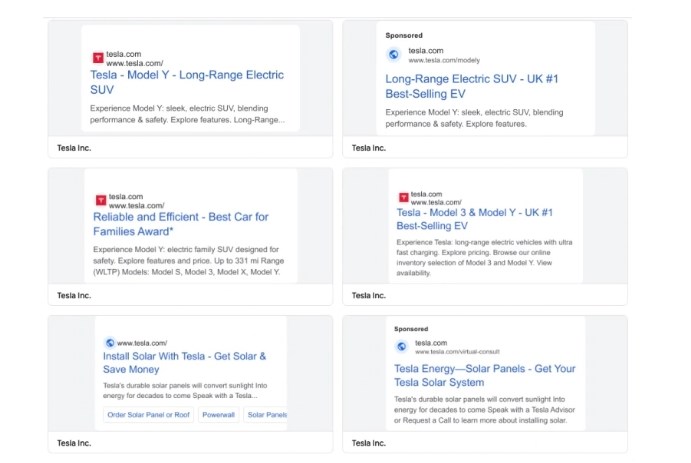Click 'Tesla Inc.' under Model 3 & Model Y ad
This screenshot has width=691, height=463.
[368, 296]
